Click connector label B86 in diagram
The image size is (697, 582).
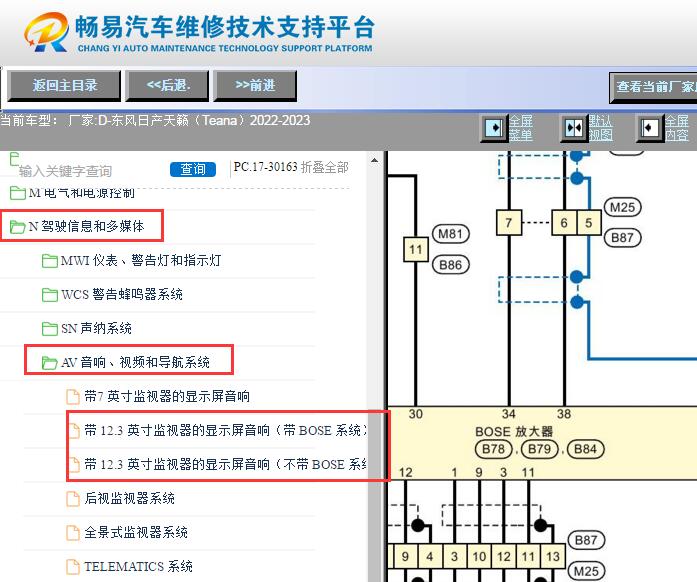(x=451, y=265)
